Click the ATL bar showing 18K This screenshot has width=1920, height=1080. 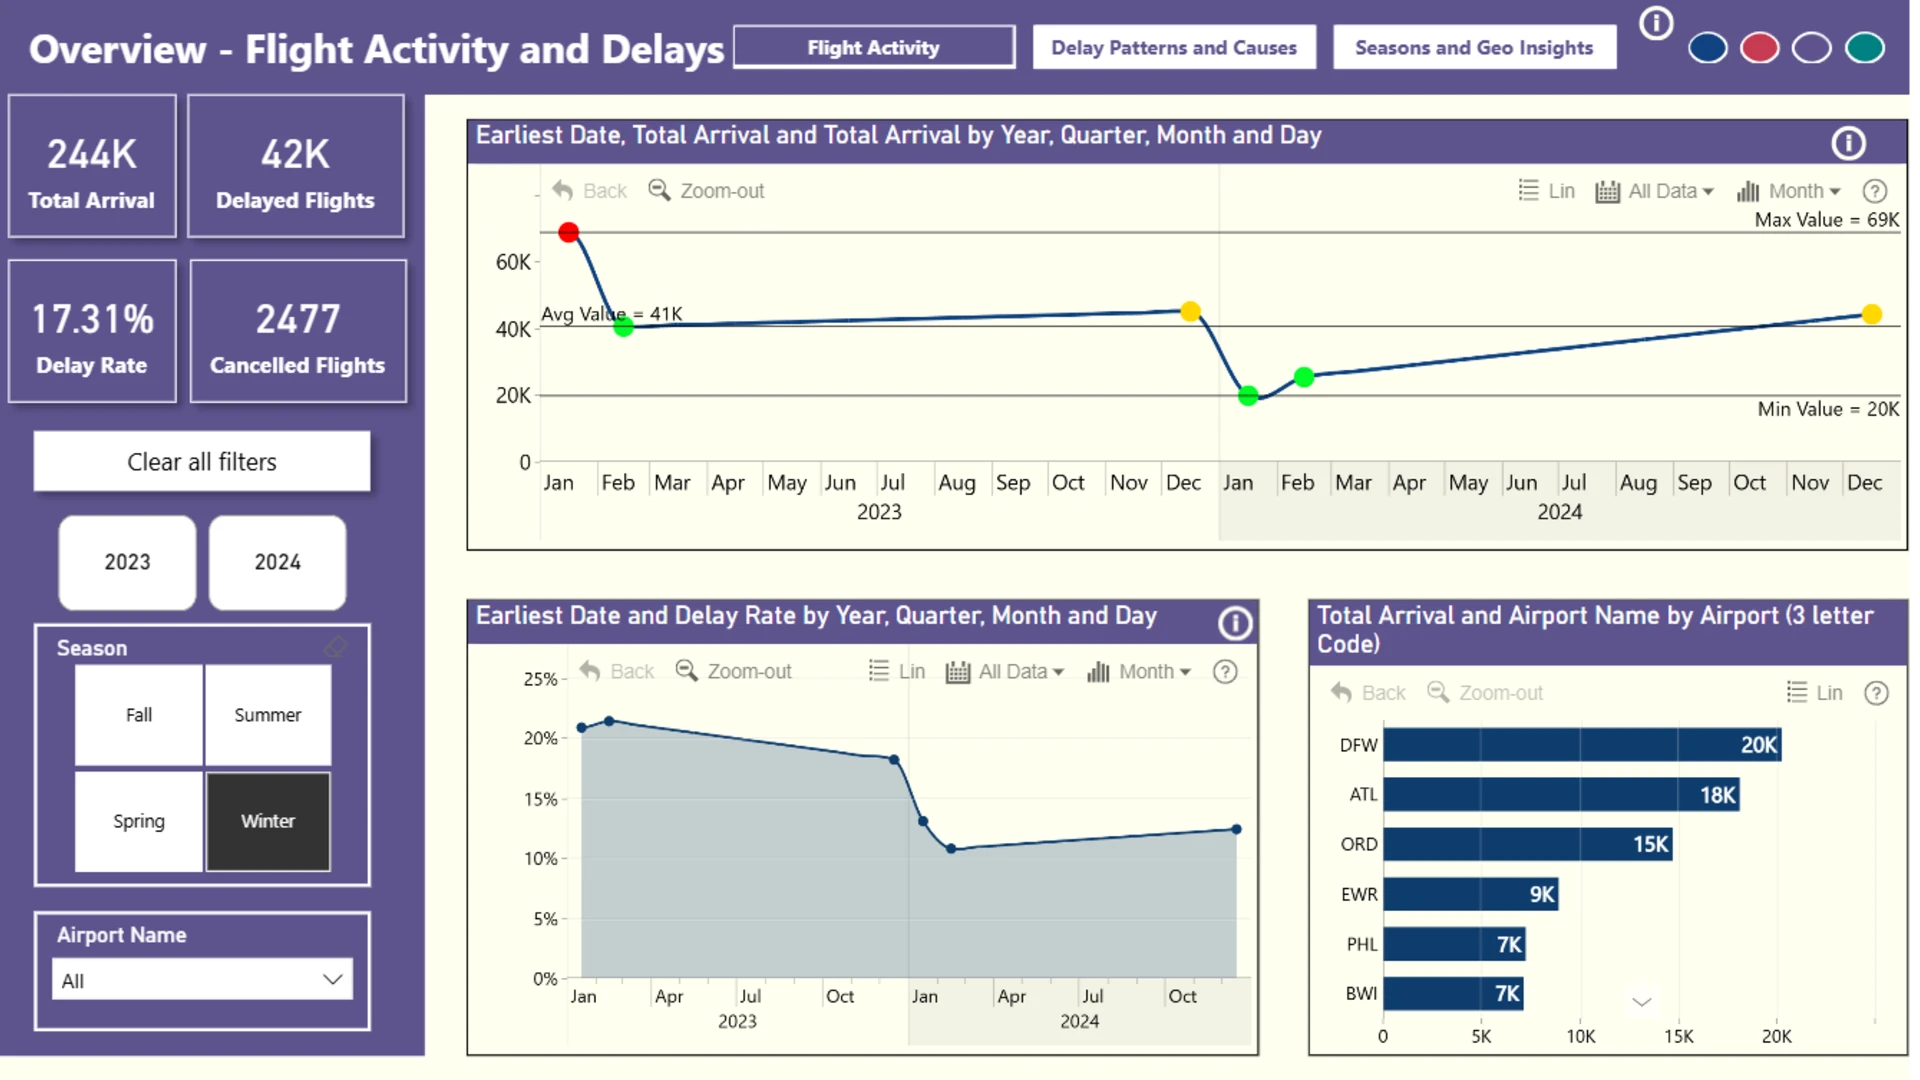(x=1562, y=795)
